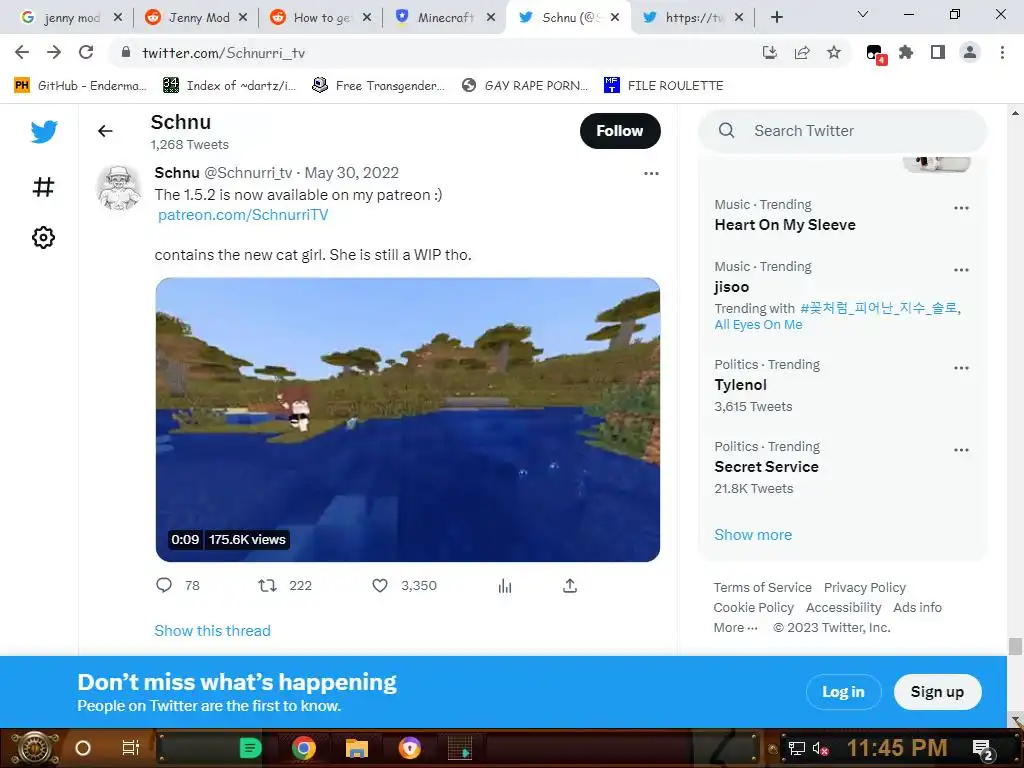Share the tweet via upload arrow icon
Image resolution: width=1024 pixels, height=768 pixels.
tap(570, 586)
